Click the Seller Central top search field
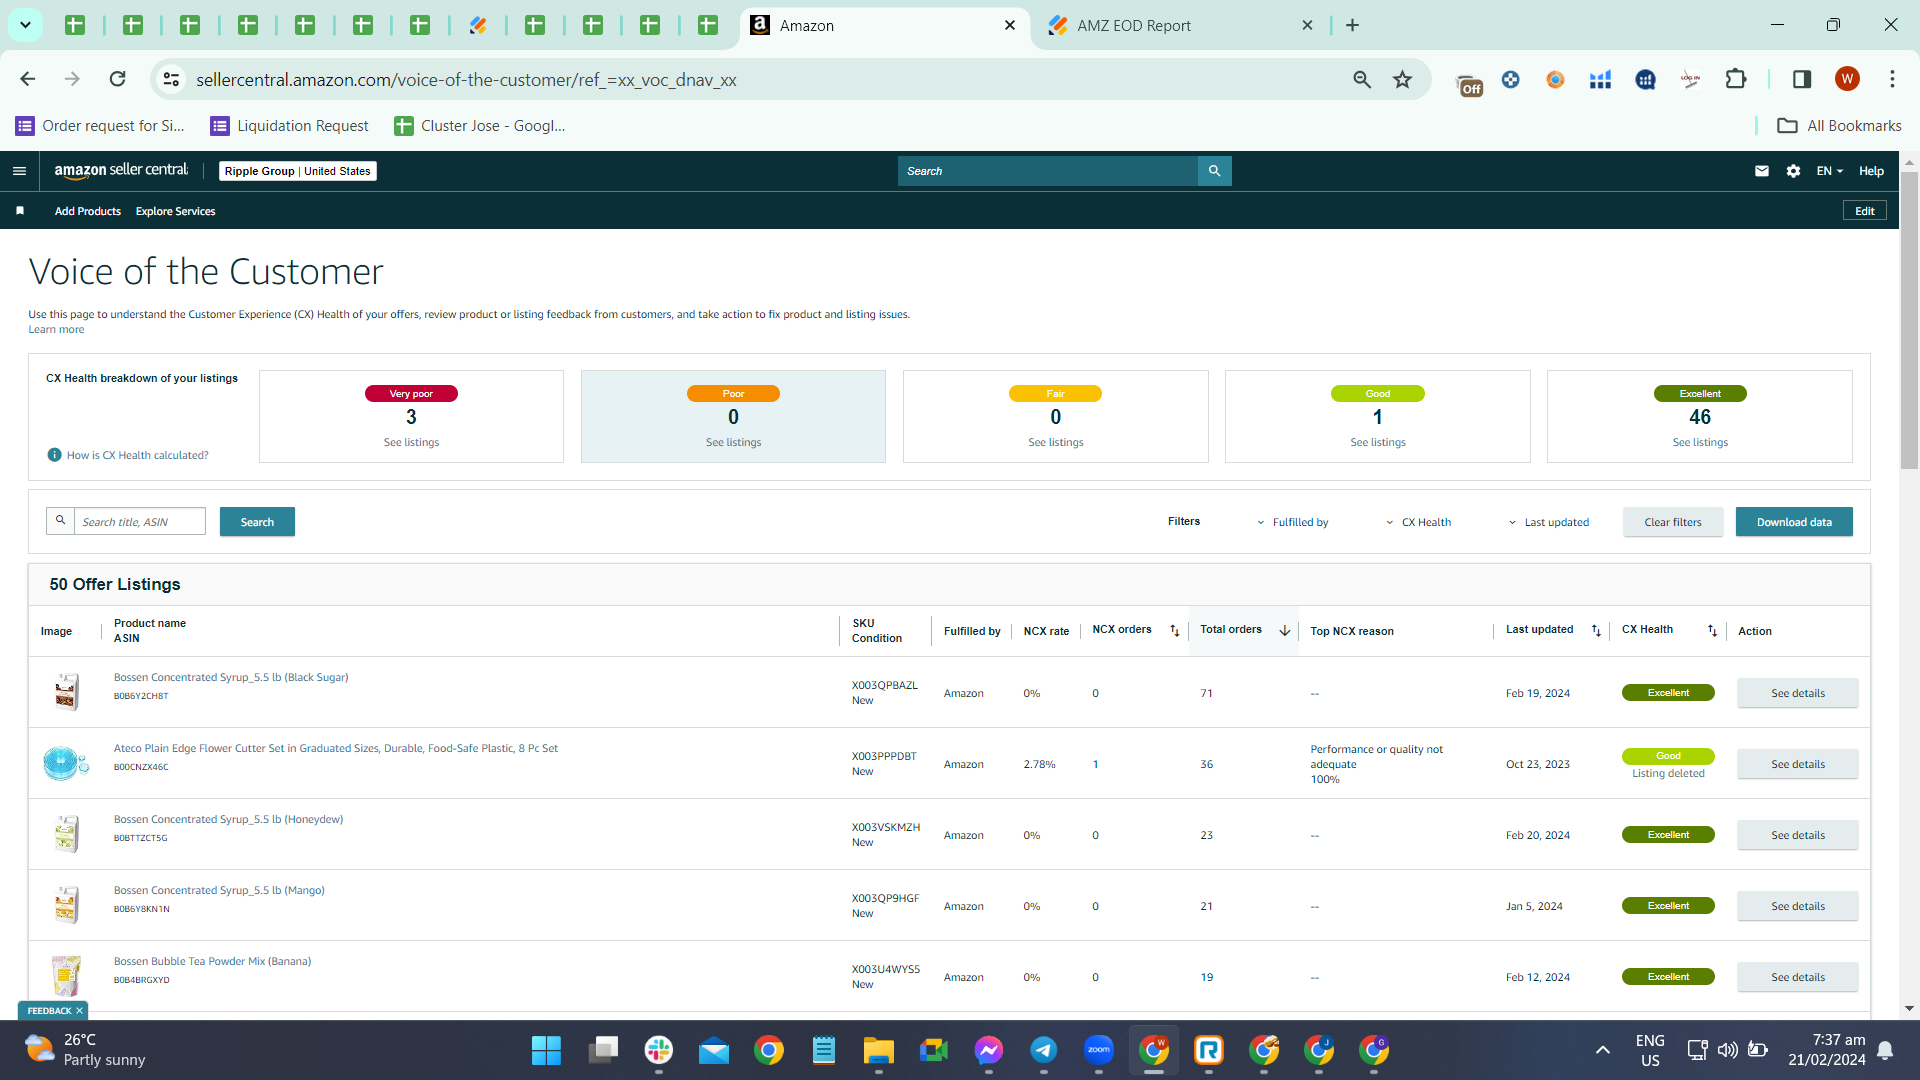The width and height of the screenshot is (1920, 1080). click(1048, 171)
